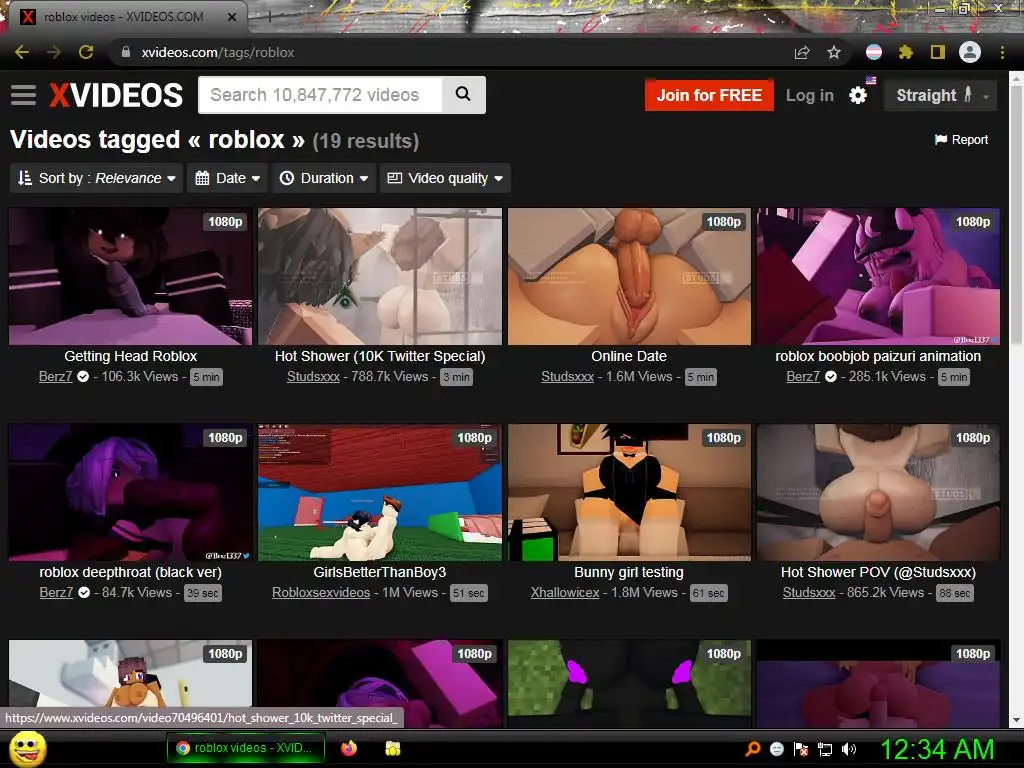Click the address bar URL
This screenshot has width=1024, height=768.
(x=217, y=52)
